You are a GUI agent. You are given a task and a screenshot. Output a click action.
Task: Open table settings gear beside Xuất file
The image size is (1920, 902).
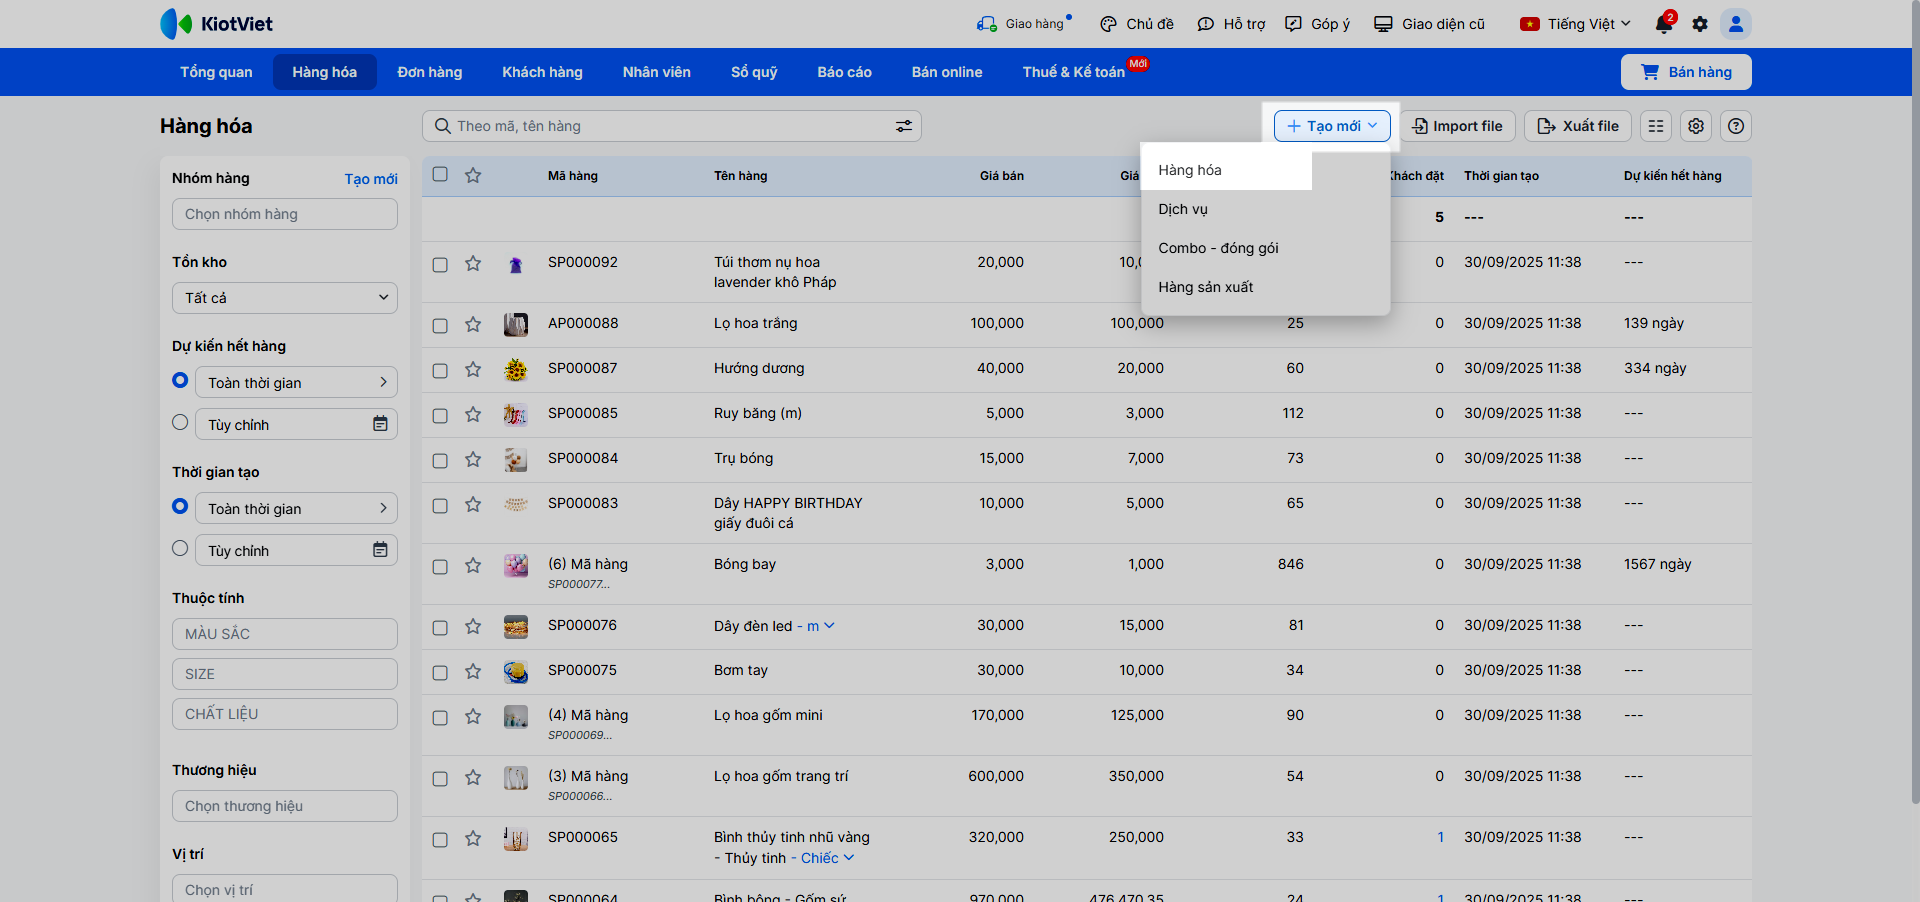(1696, 126)
